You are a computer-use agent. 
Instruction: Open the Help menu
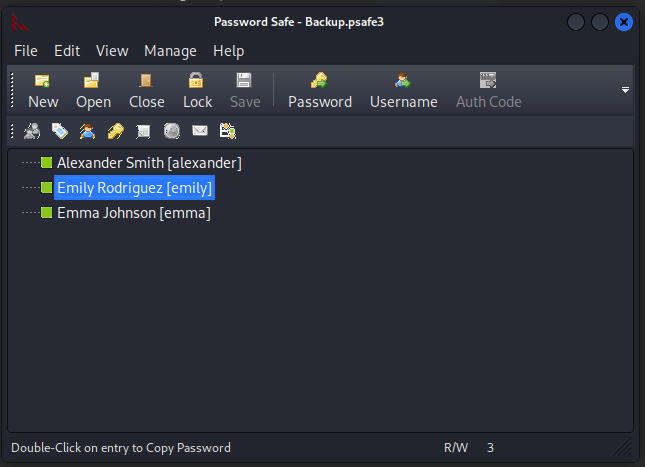(228, 51)
